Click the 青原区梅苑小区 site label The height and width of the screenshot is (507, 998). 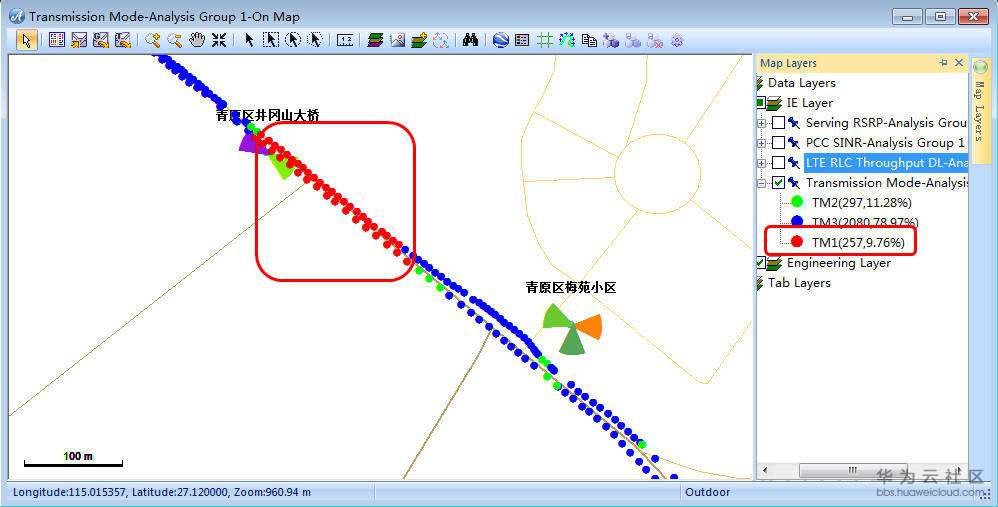click(571, 288)
